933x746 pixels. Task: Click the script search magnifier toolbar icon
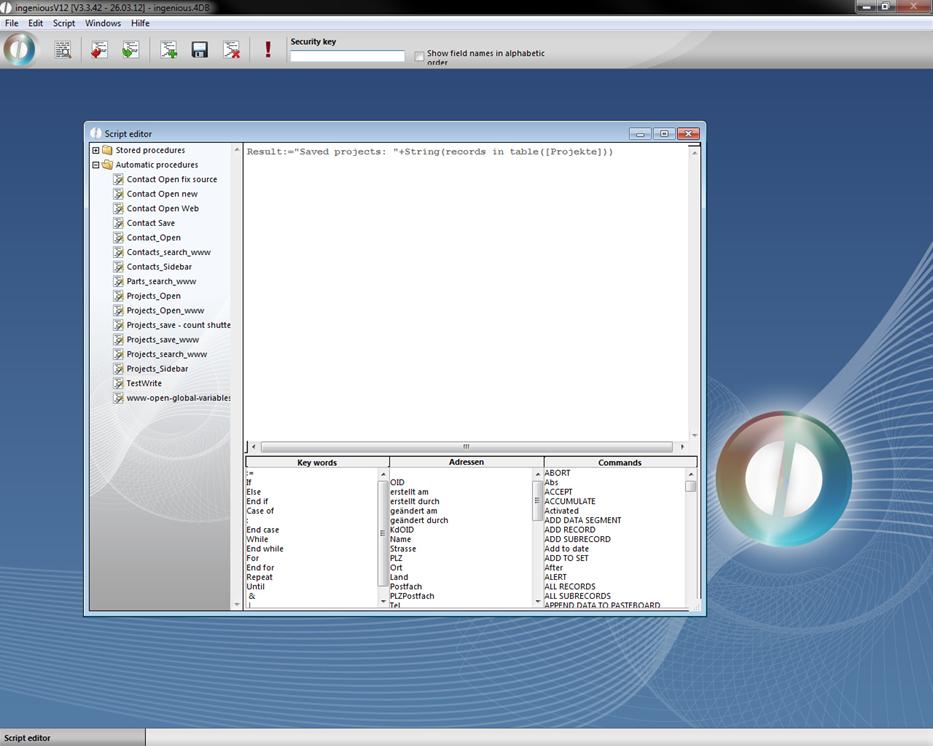tap(63, 49)
